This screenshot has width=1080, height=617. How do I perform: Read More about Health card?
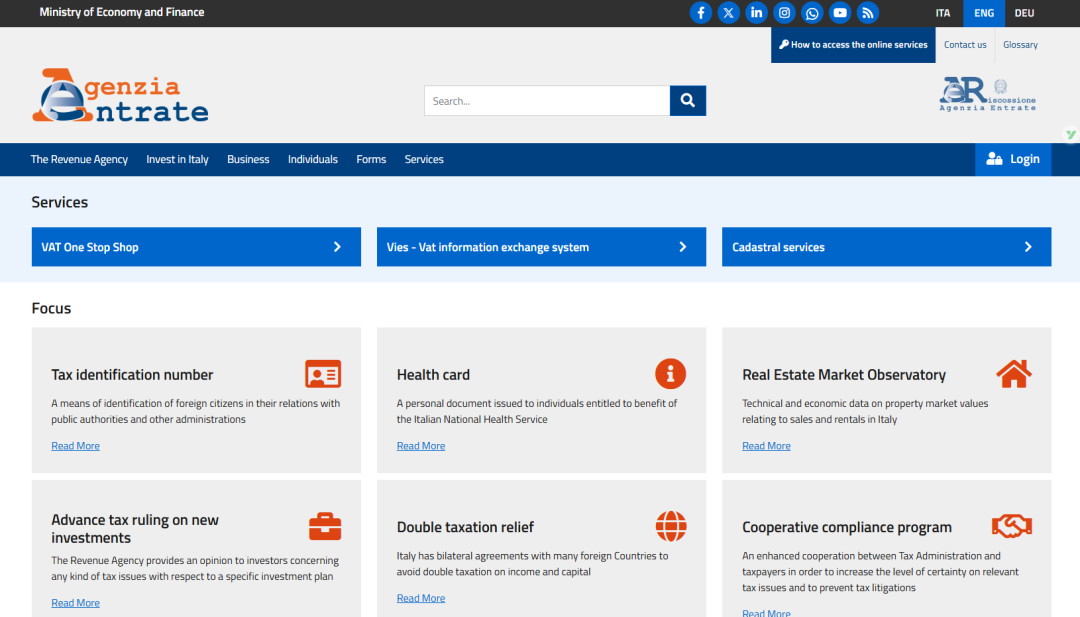tap(421, 446)
